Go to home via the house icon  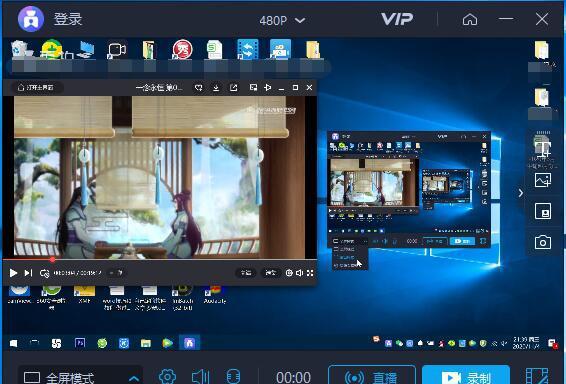[x=470, y=19]
